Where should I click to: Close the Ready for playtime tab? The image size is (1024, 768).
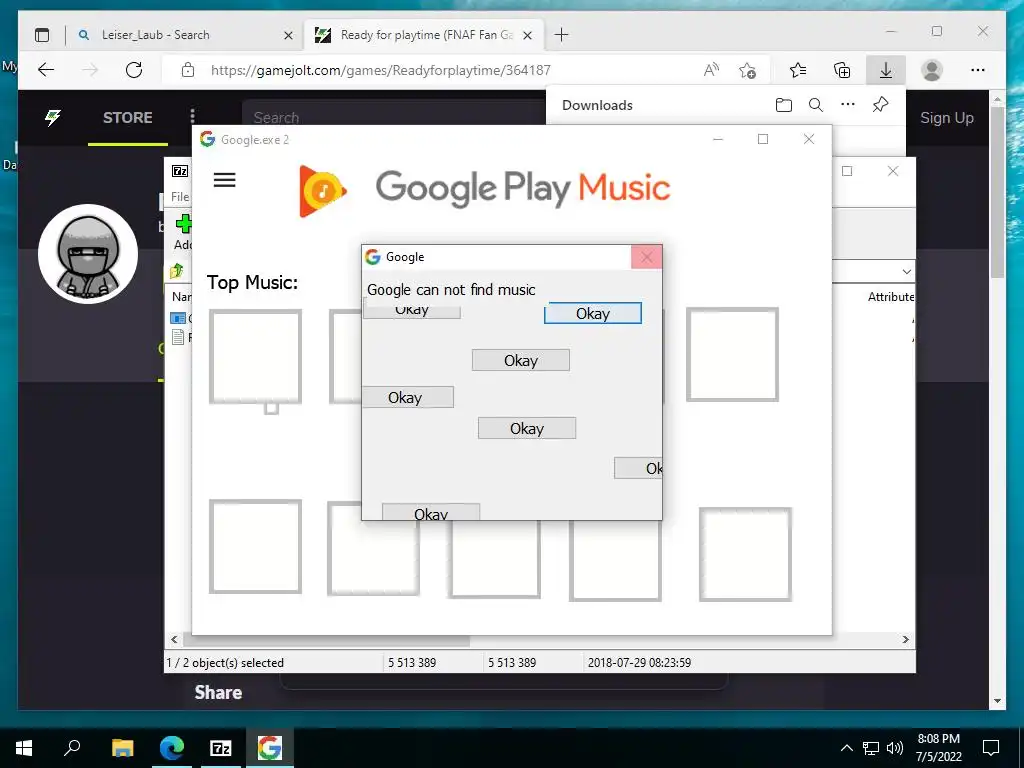528,35
